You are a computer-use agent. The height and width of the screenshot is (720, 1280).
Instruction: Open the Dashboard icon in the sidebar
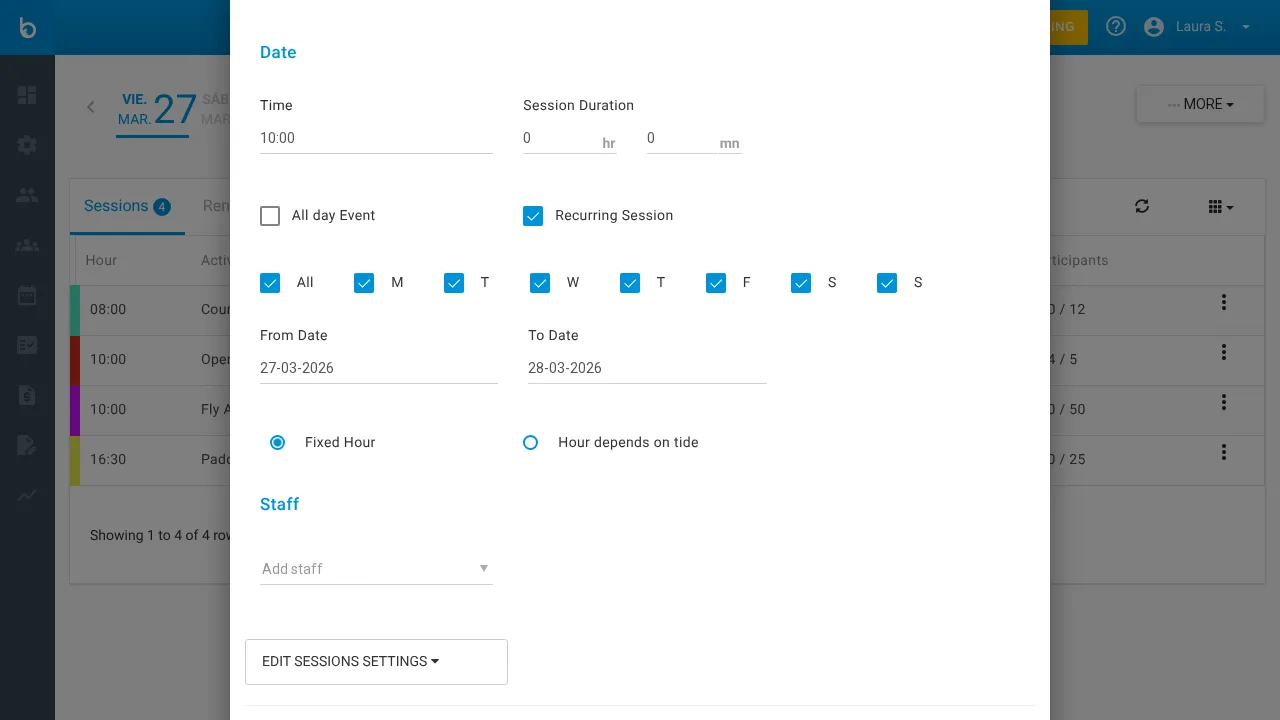27,95
